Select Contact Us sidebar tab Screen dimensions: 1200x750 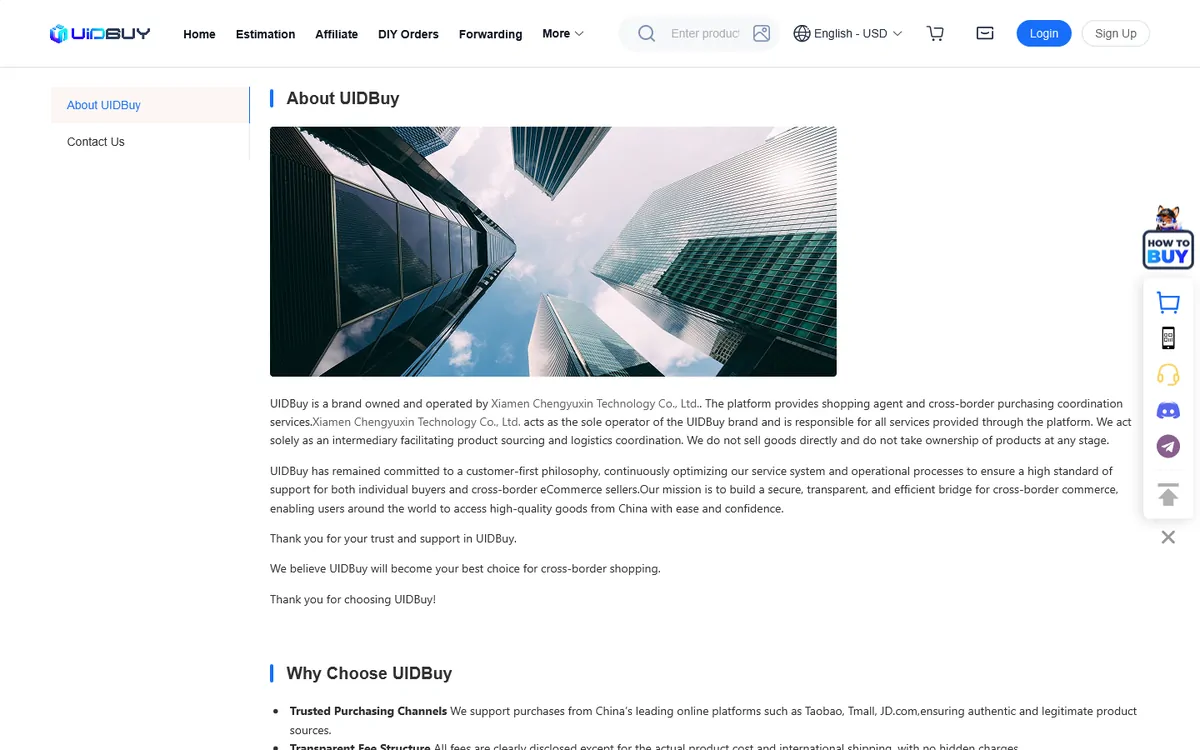tap(150, 142)
